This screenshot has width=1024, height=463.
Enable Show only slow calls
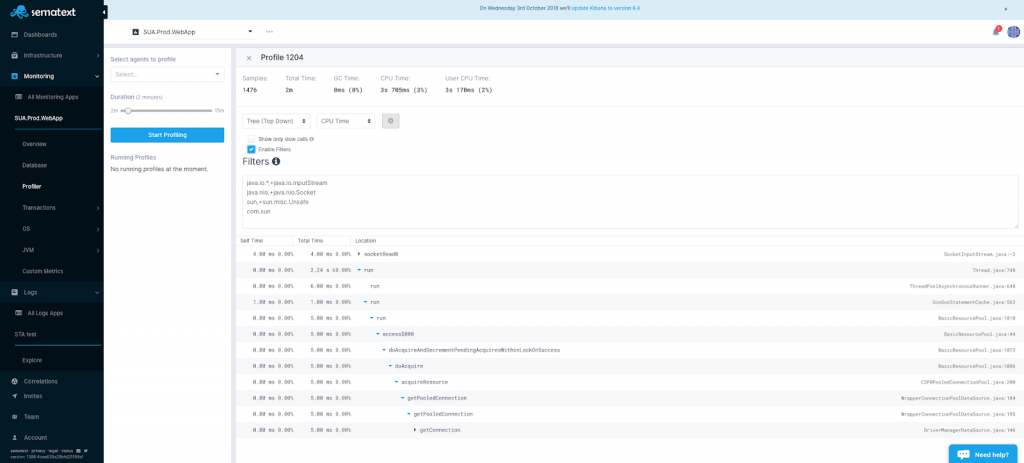[x=252, y=139]
